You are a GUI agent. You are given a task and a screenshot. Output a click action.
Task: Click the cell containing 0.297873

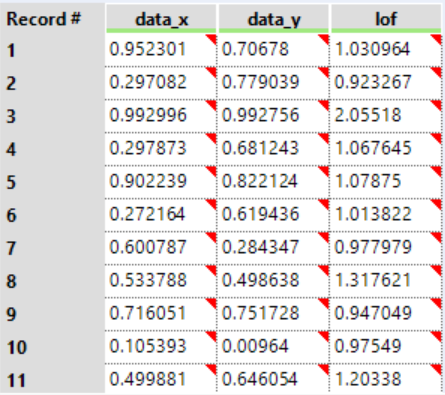point(161,149)
